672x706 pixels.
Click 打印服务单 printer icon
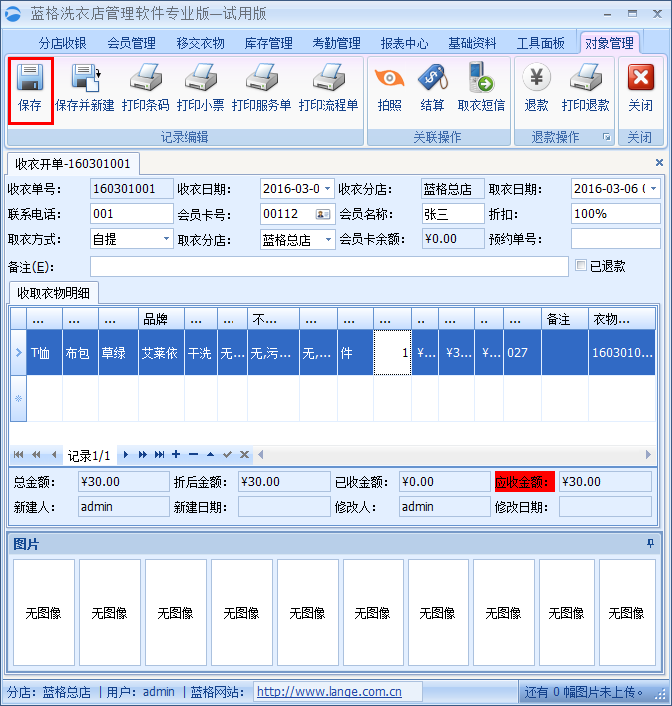point(262,77)
